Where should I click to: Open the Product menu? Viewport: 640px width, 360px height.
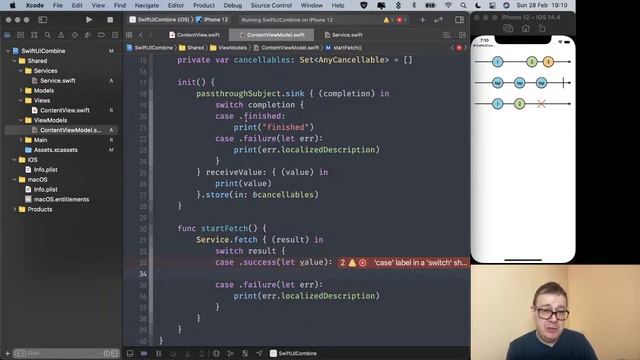click(204, 5)
